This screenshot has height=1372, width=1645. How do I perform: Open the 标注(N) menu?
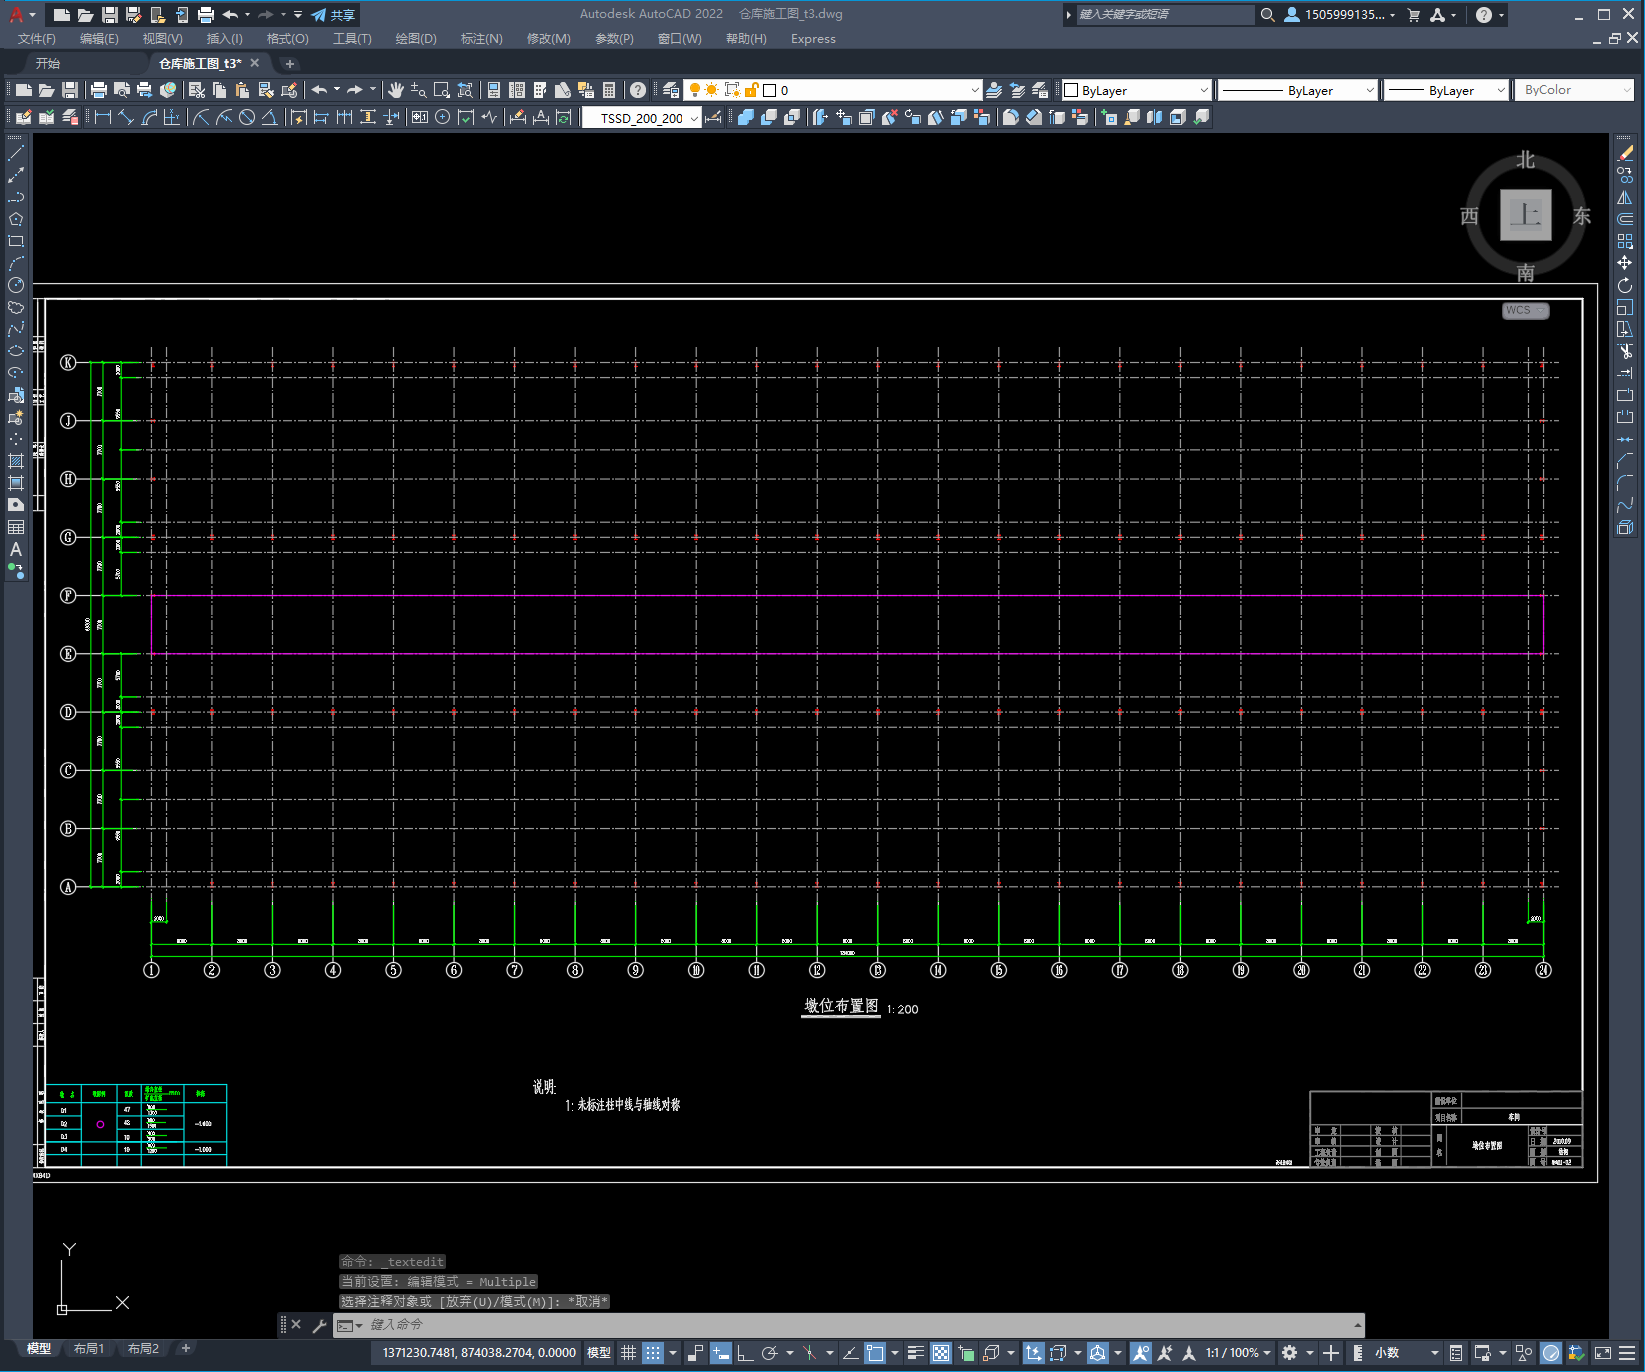(x=481, y=39)
